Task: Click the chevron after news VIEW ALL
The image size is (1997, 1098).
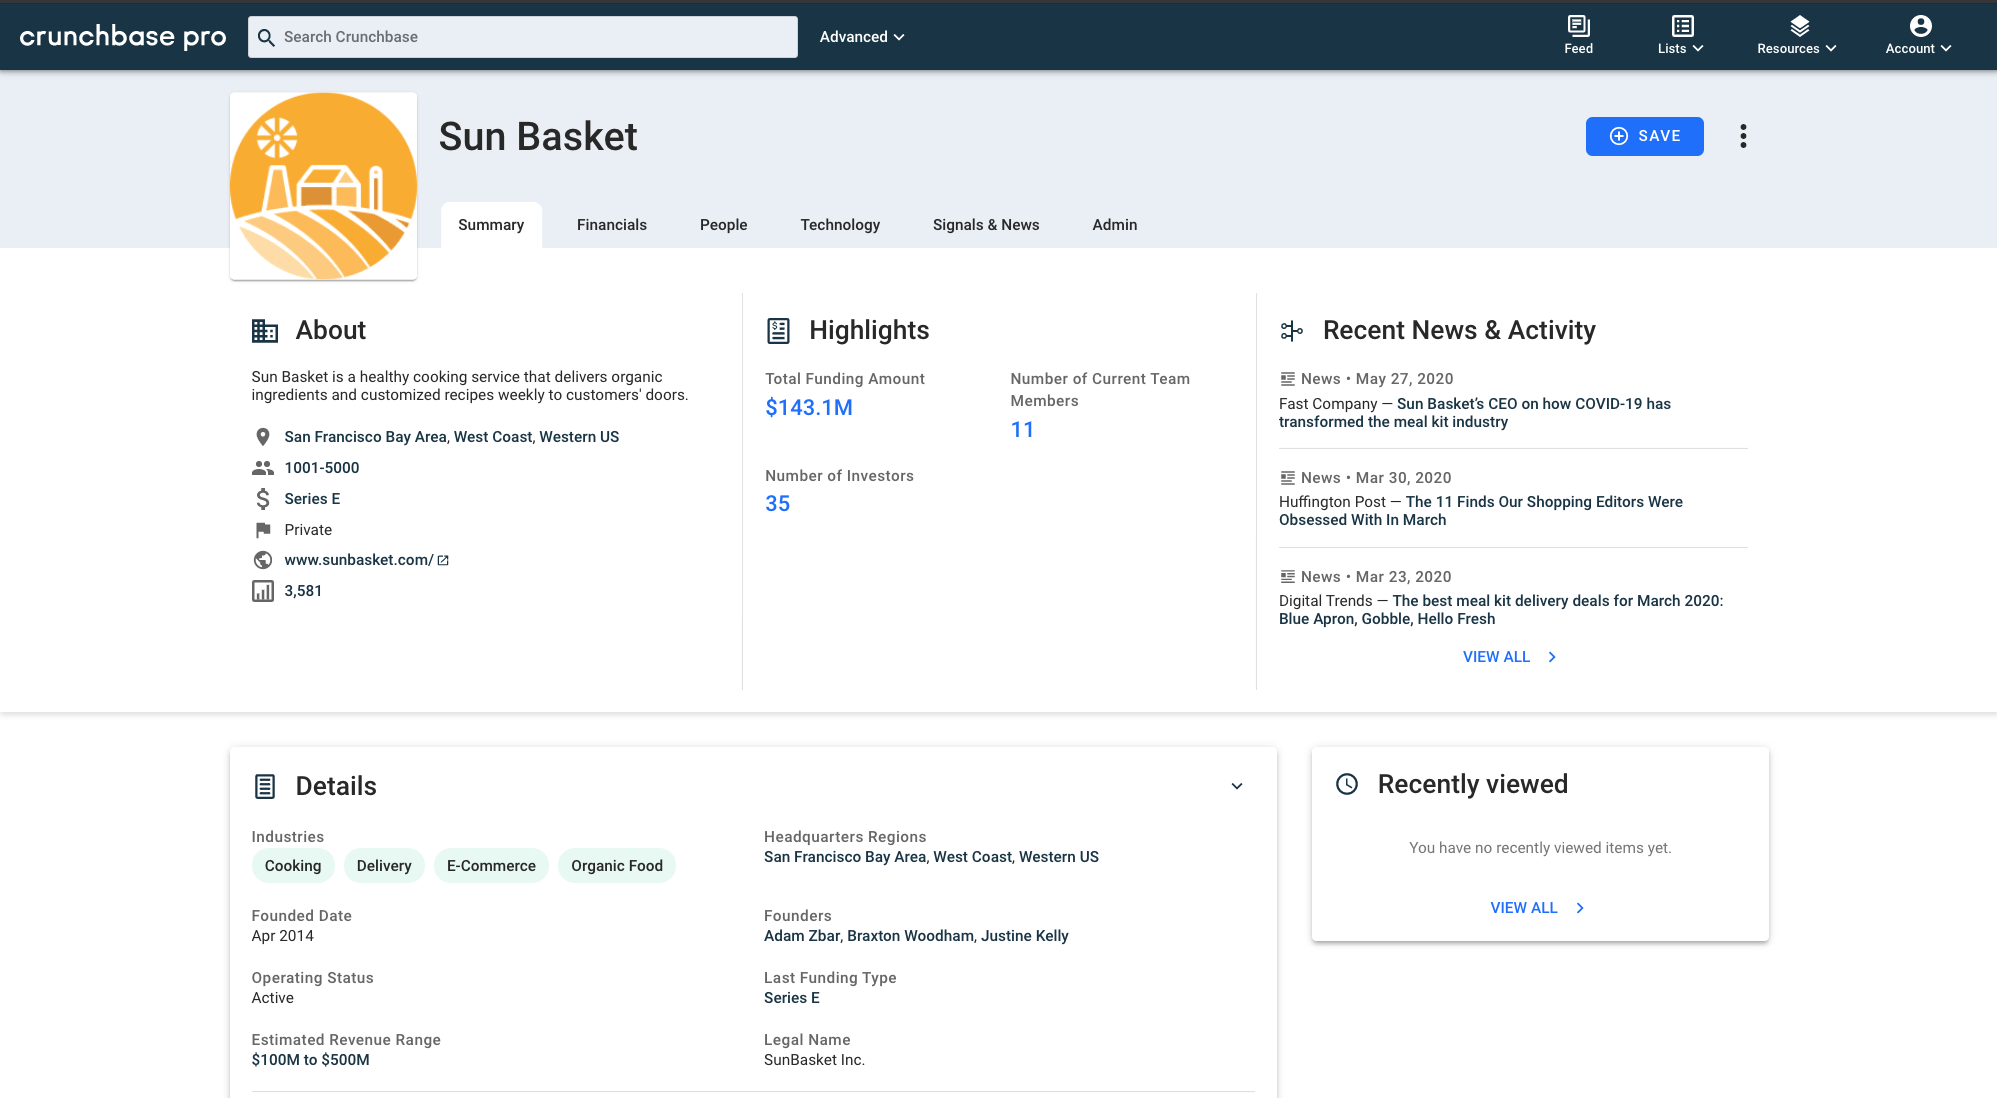Action: (x=1552, y=657)
